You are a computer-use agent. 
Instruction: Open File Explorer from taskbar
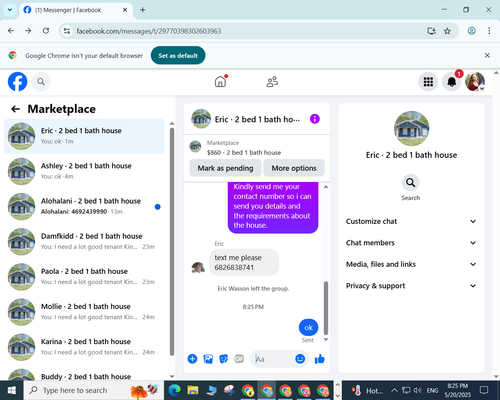pos(193,390)
